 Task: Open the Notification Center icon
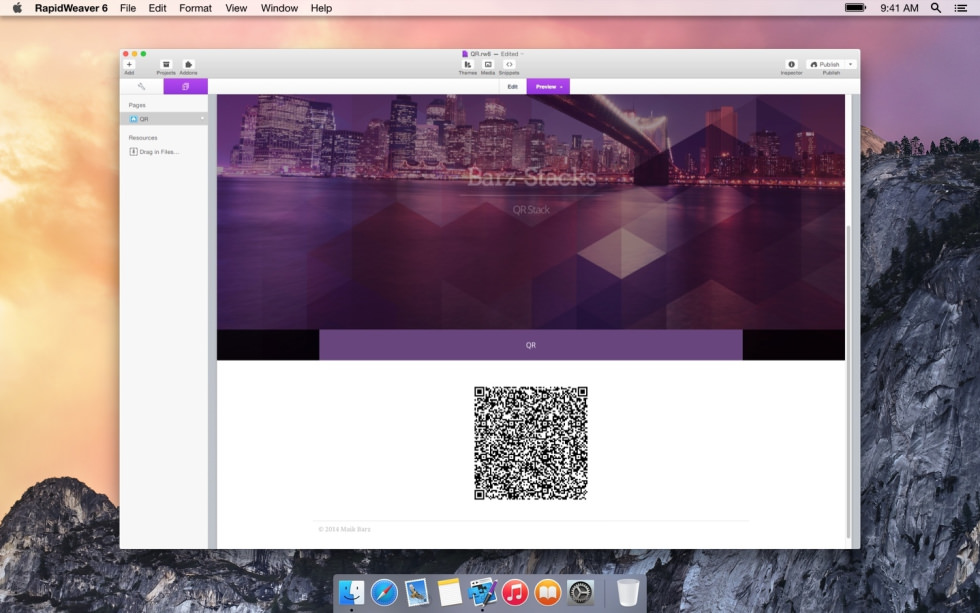pyautogui.click(x=961, y=8)
